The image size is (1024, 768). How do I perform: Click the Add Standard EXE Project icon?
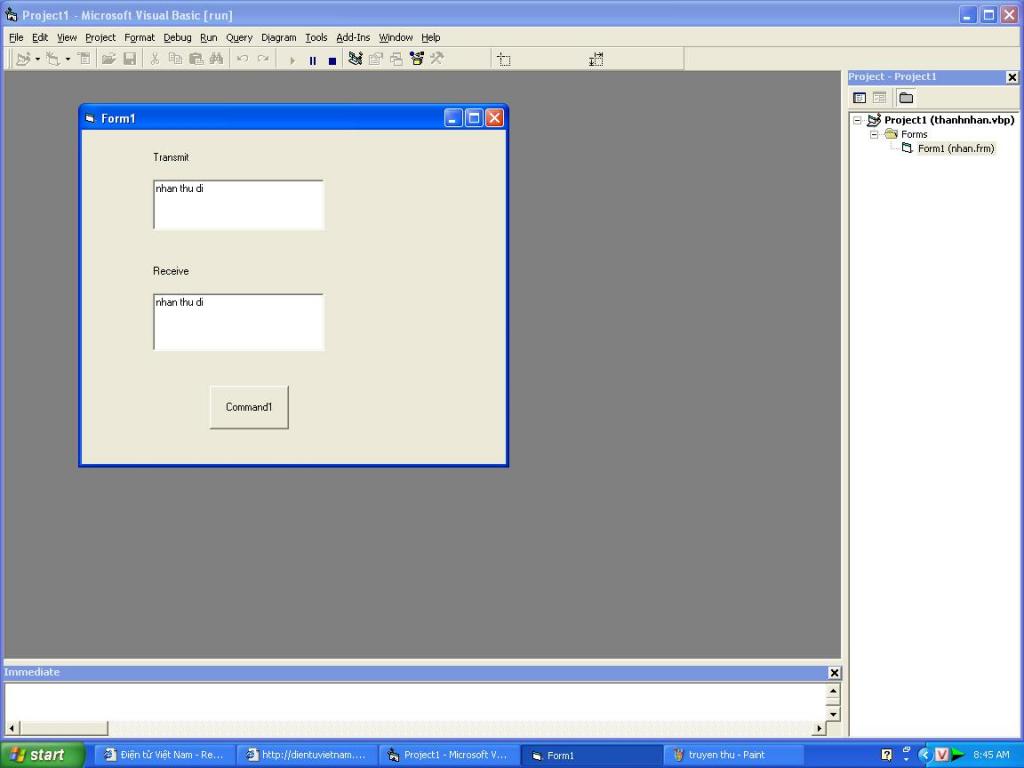click(24, 59)
